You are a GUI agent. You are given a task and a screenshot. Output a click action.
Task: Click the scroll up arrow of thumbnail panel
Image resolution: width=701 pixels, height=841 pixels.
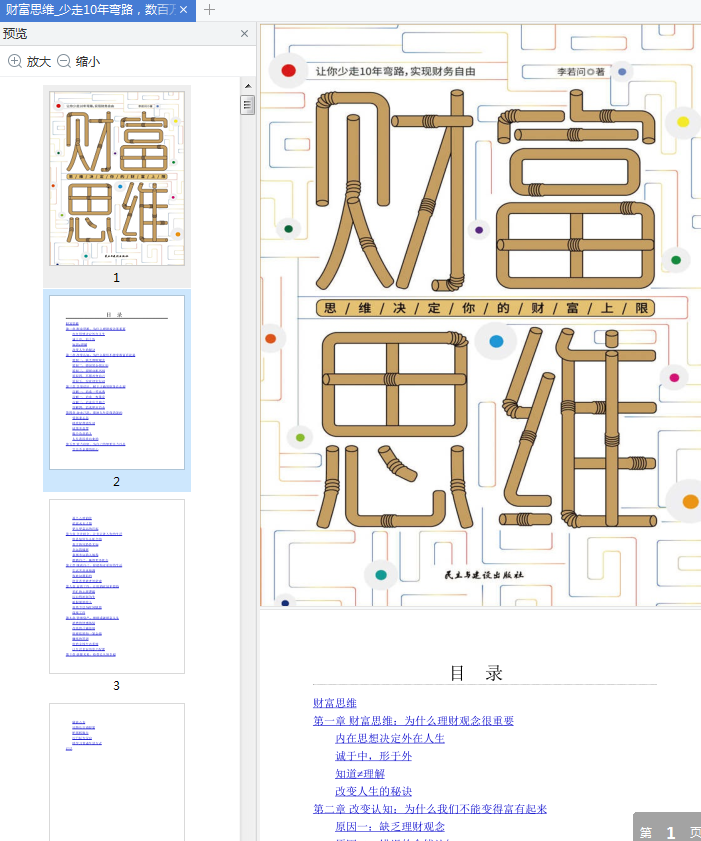tap(248, 86)
